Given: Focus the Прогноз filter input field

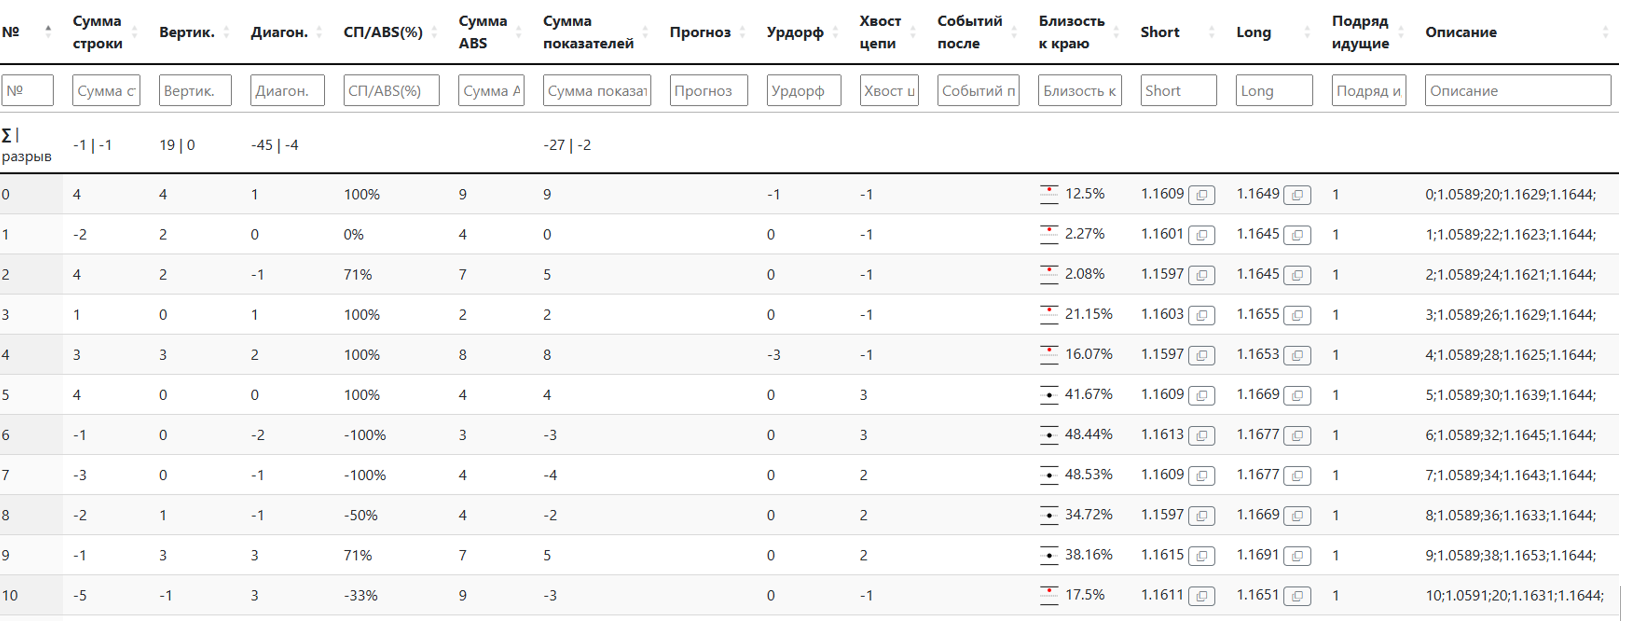Looking at the screenshot, I should (708, 91).
